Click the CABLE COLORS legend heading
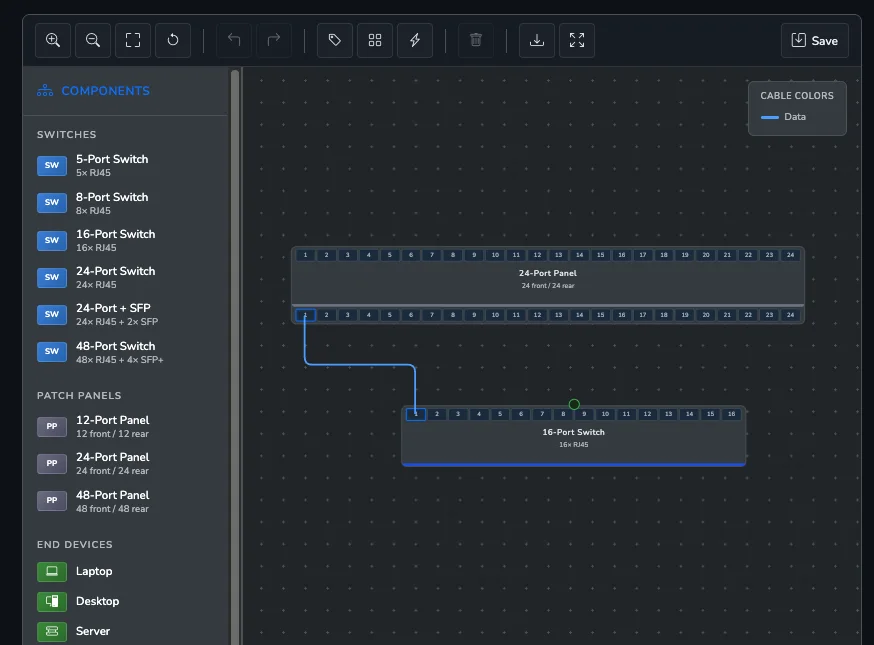 (x=797, y=96)
